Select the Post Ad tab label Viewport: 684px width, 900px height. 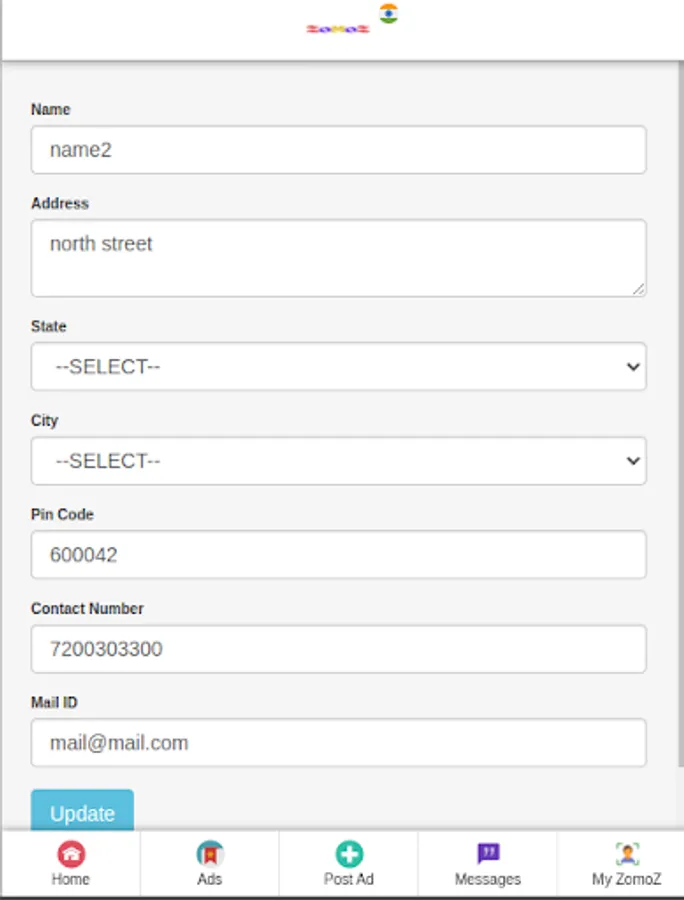point(349,879)
